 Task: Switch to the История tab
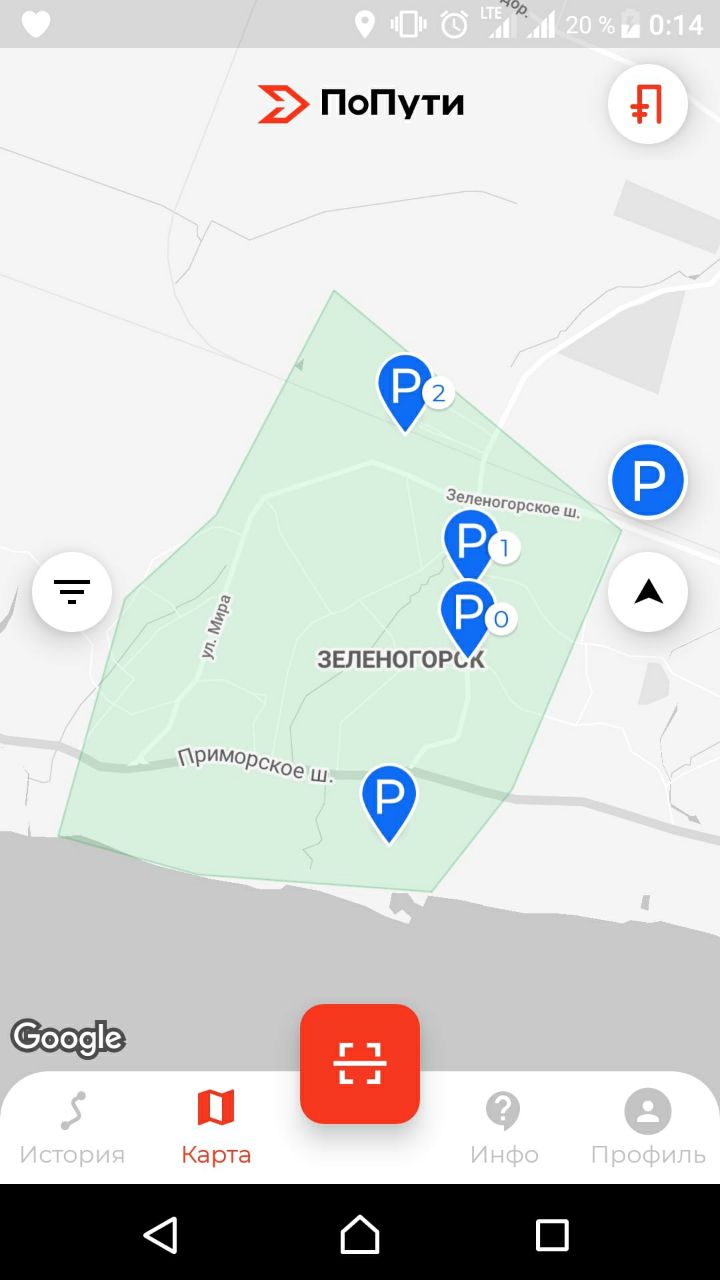[72, 1128]
